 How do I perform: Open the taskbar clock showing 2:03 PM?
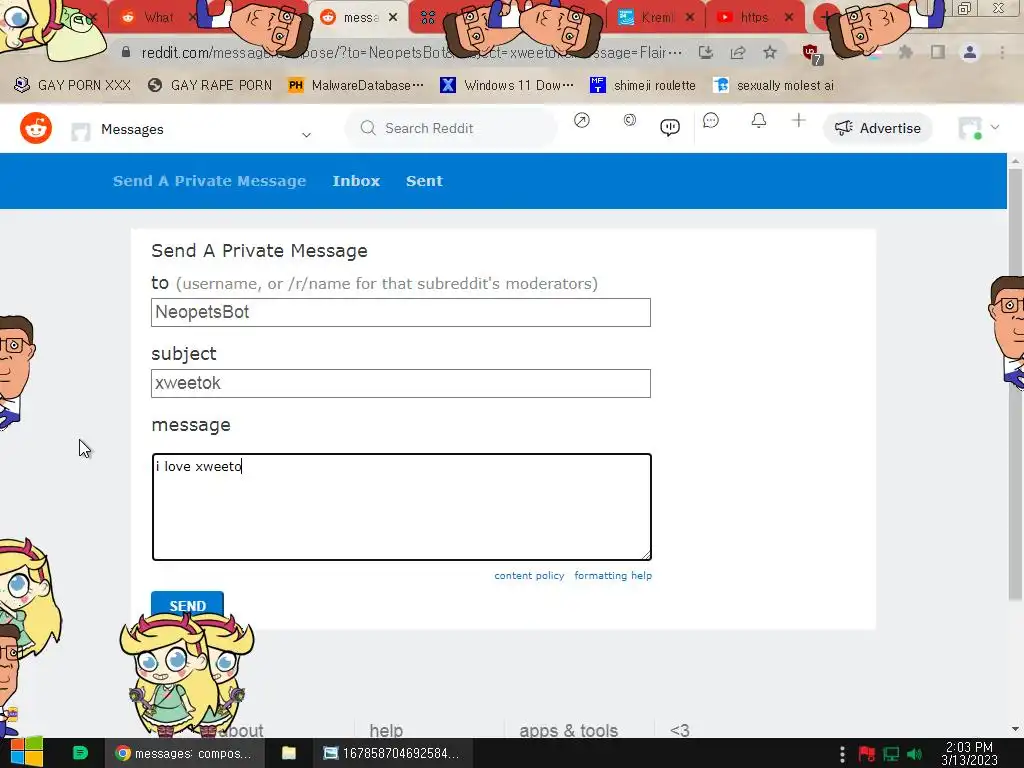[969, 754]
